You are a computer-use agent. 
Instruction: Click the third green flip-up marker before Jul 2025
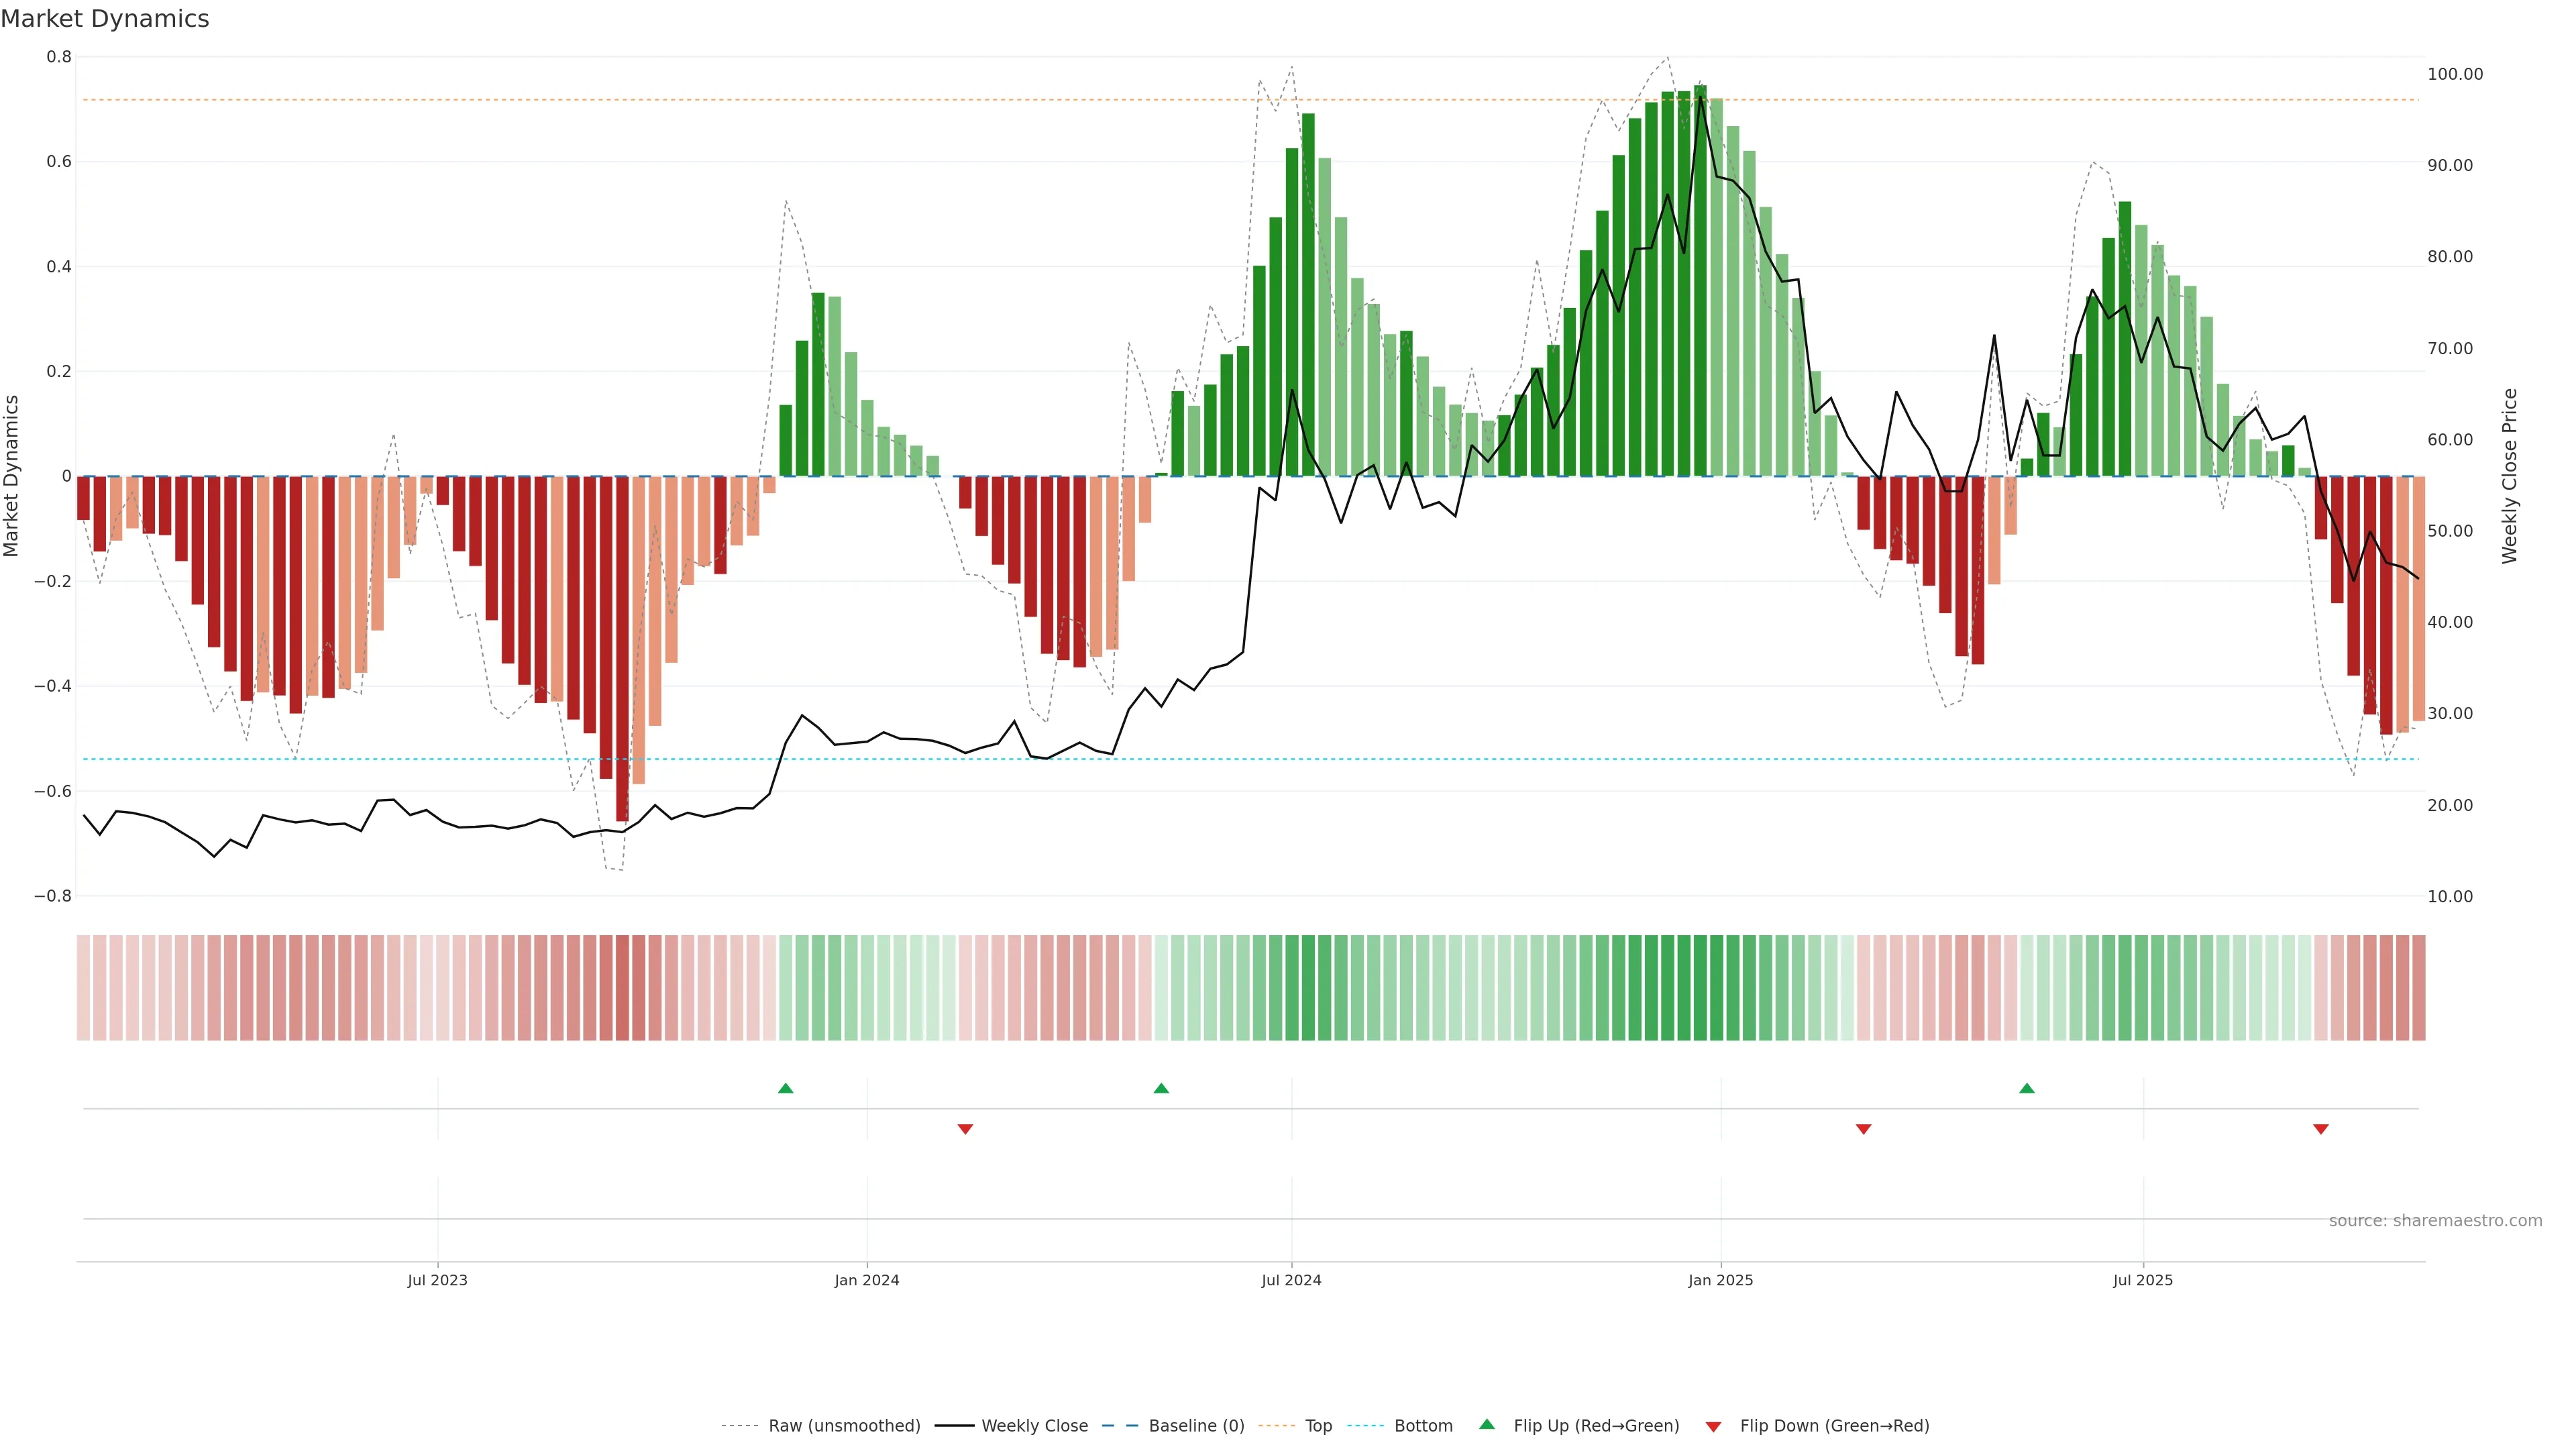point(2027,1088)
